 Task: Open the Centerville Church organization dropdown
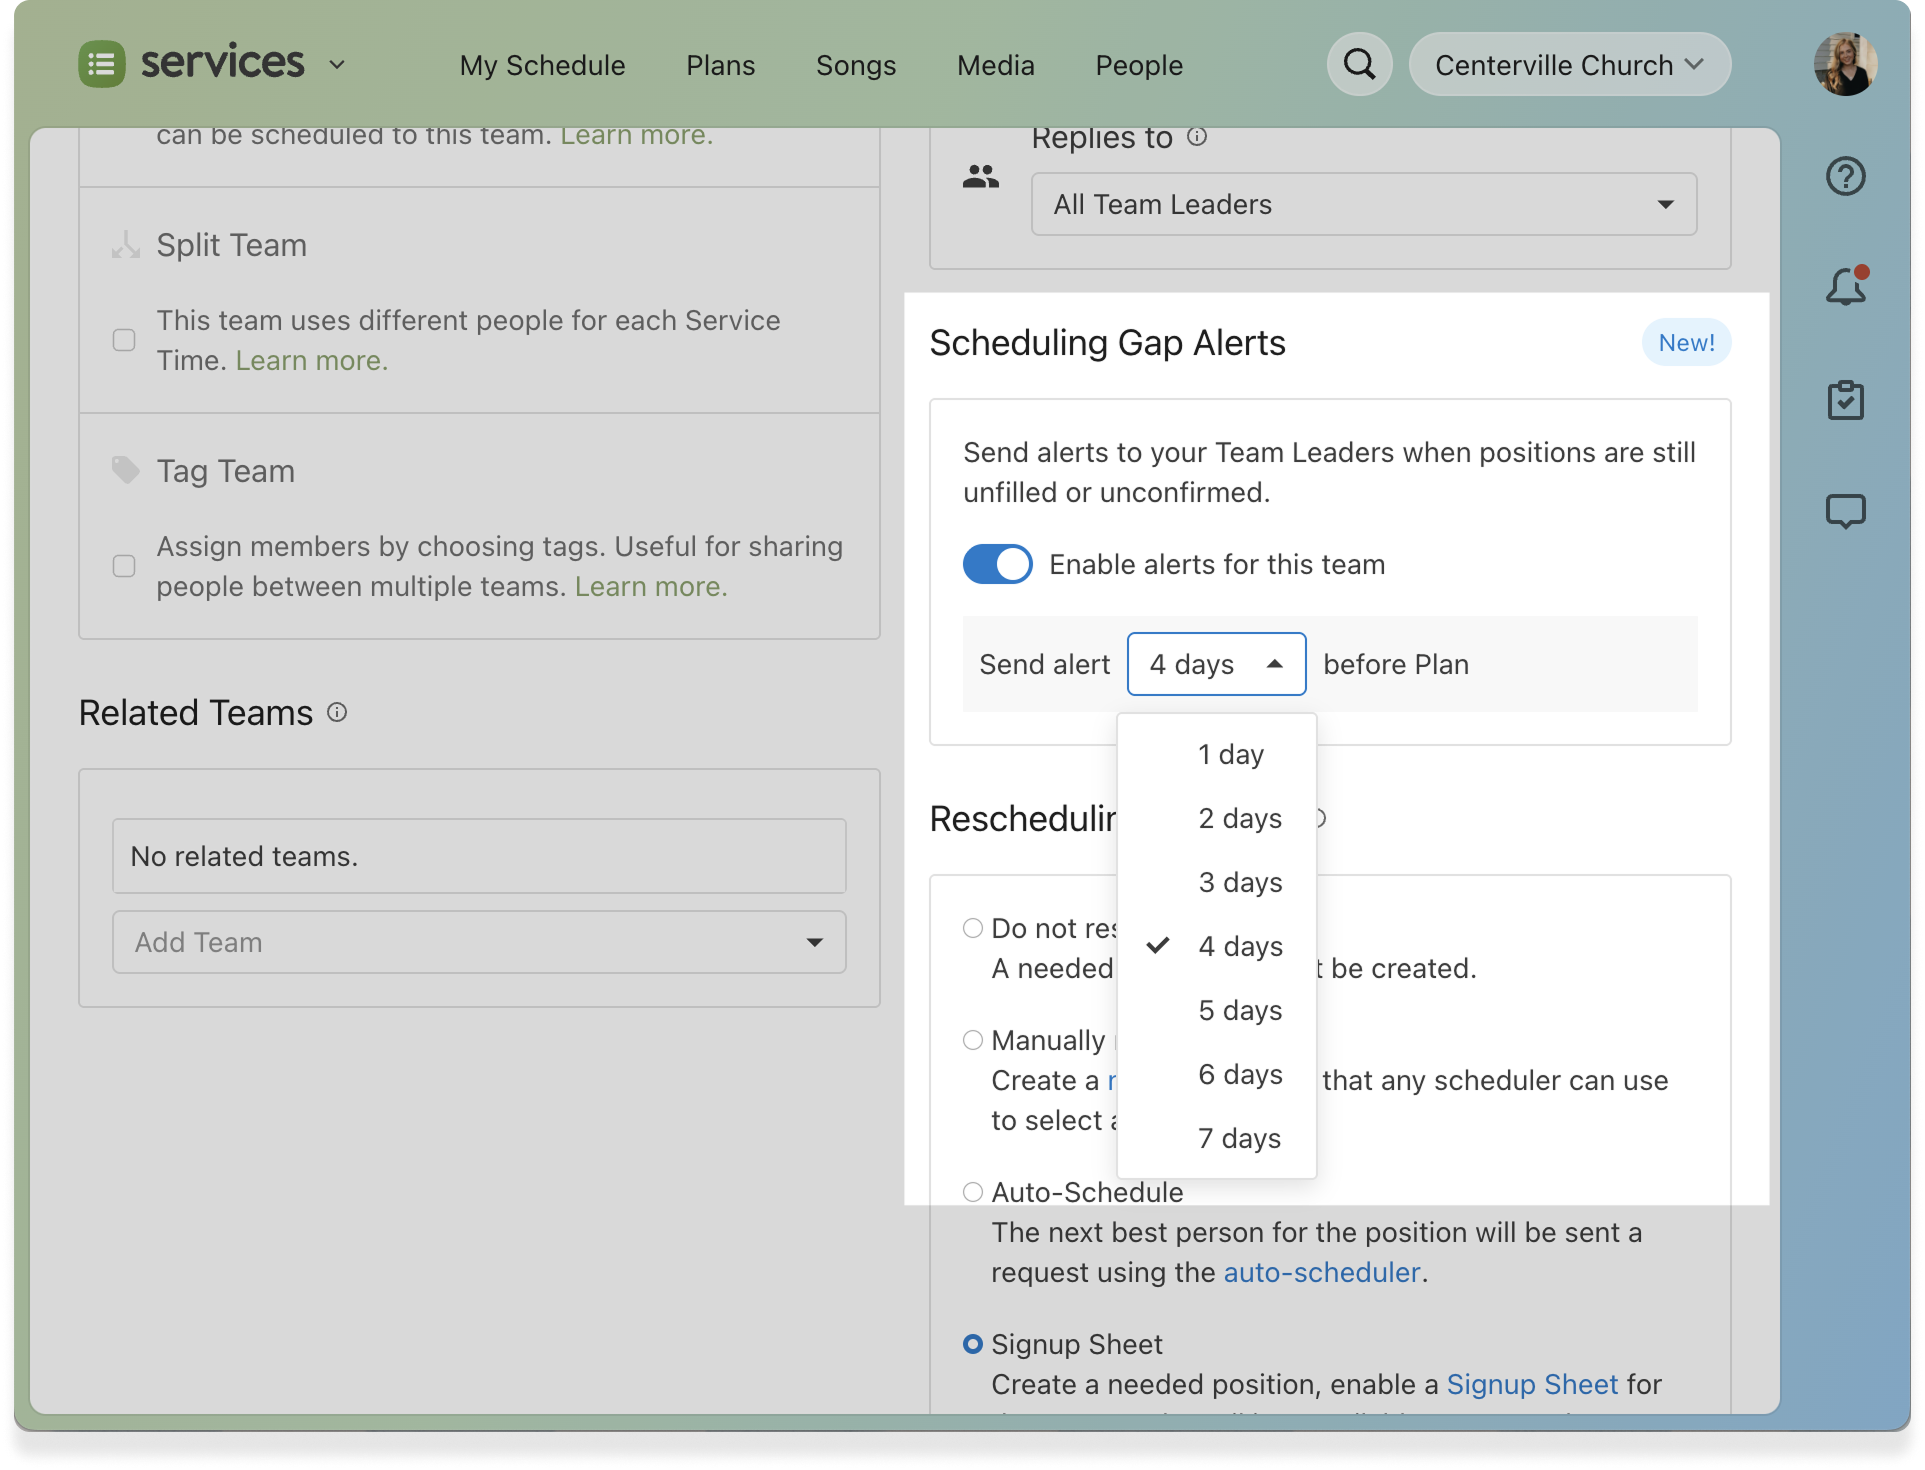(x=1569, y=65)
